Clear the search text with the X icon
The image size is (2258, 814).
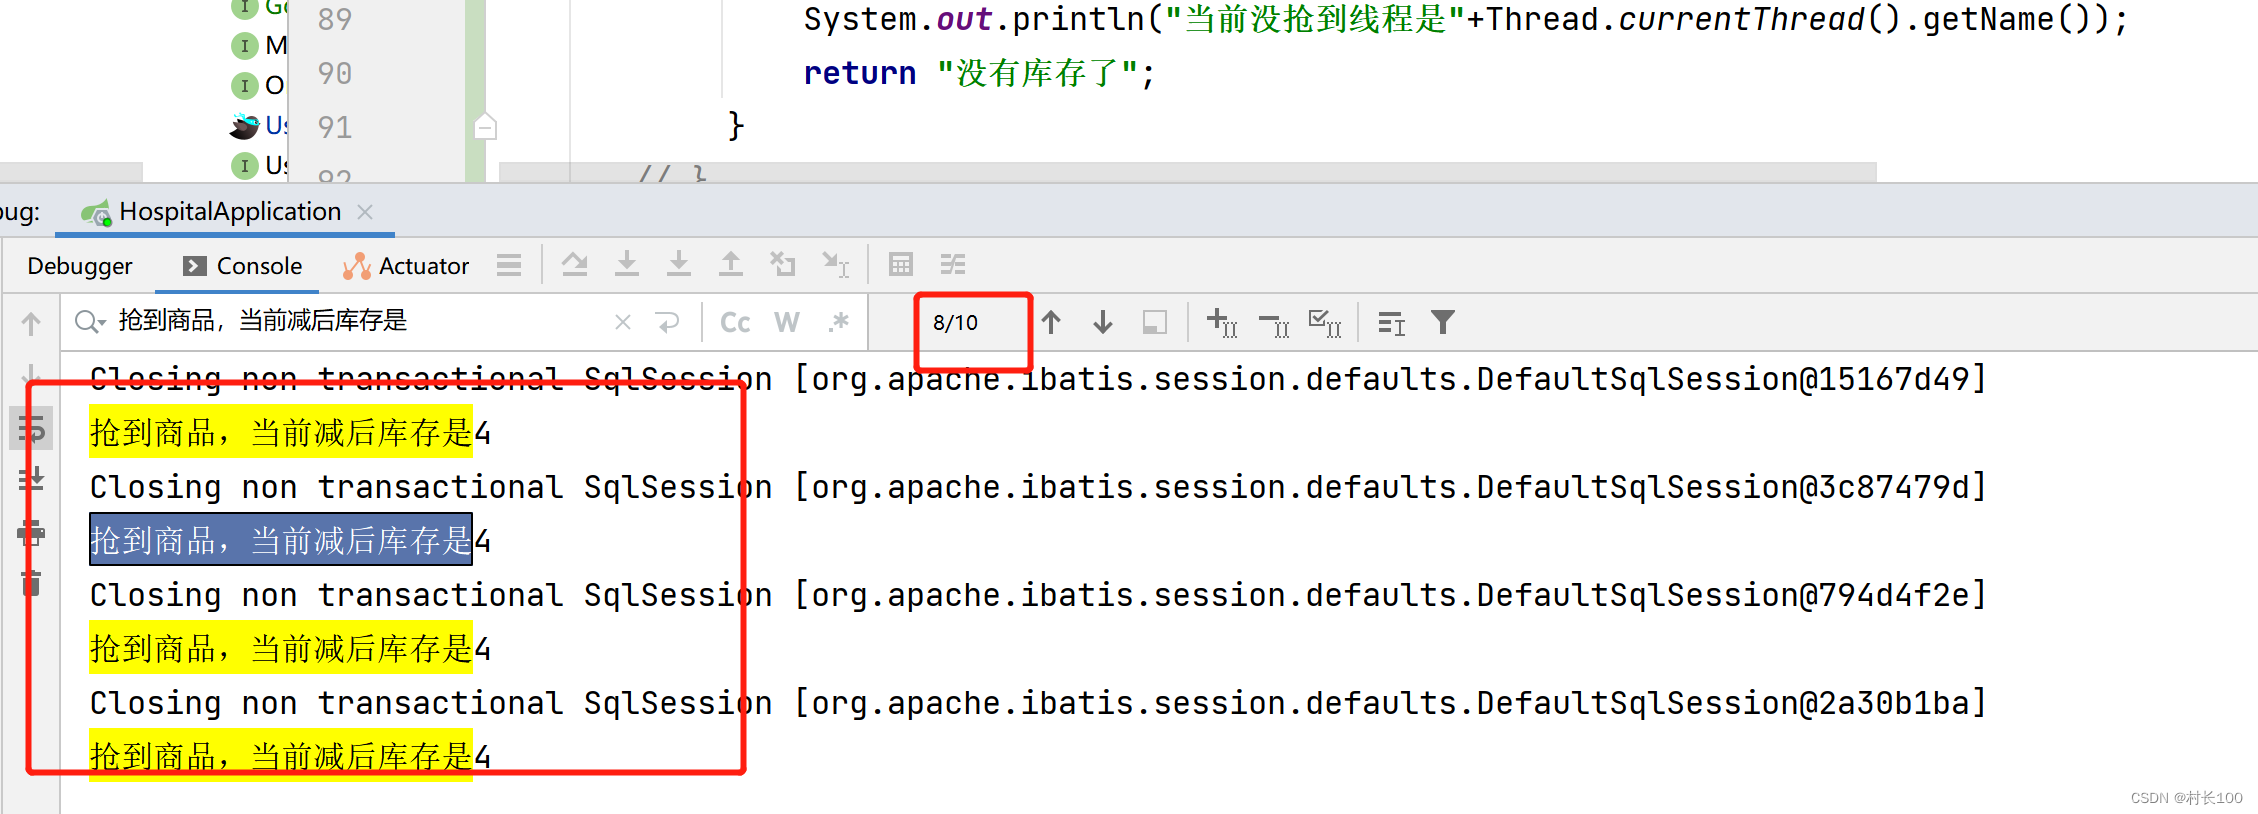[623, 322]
